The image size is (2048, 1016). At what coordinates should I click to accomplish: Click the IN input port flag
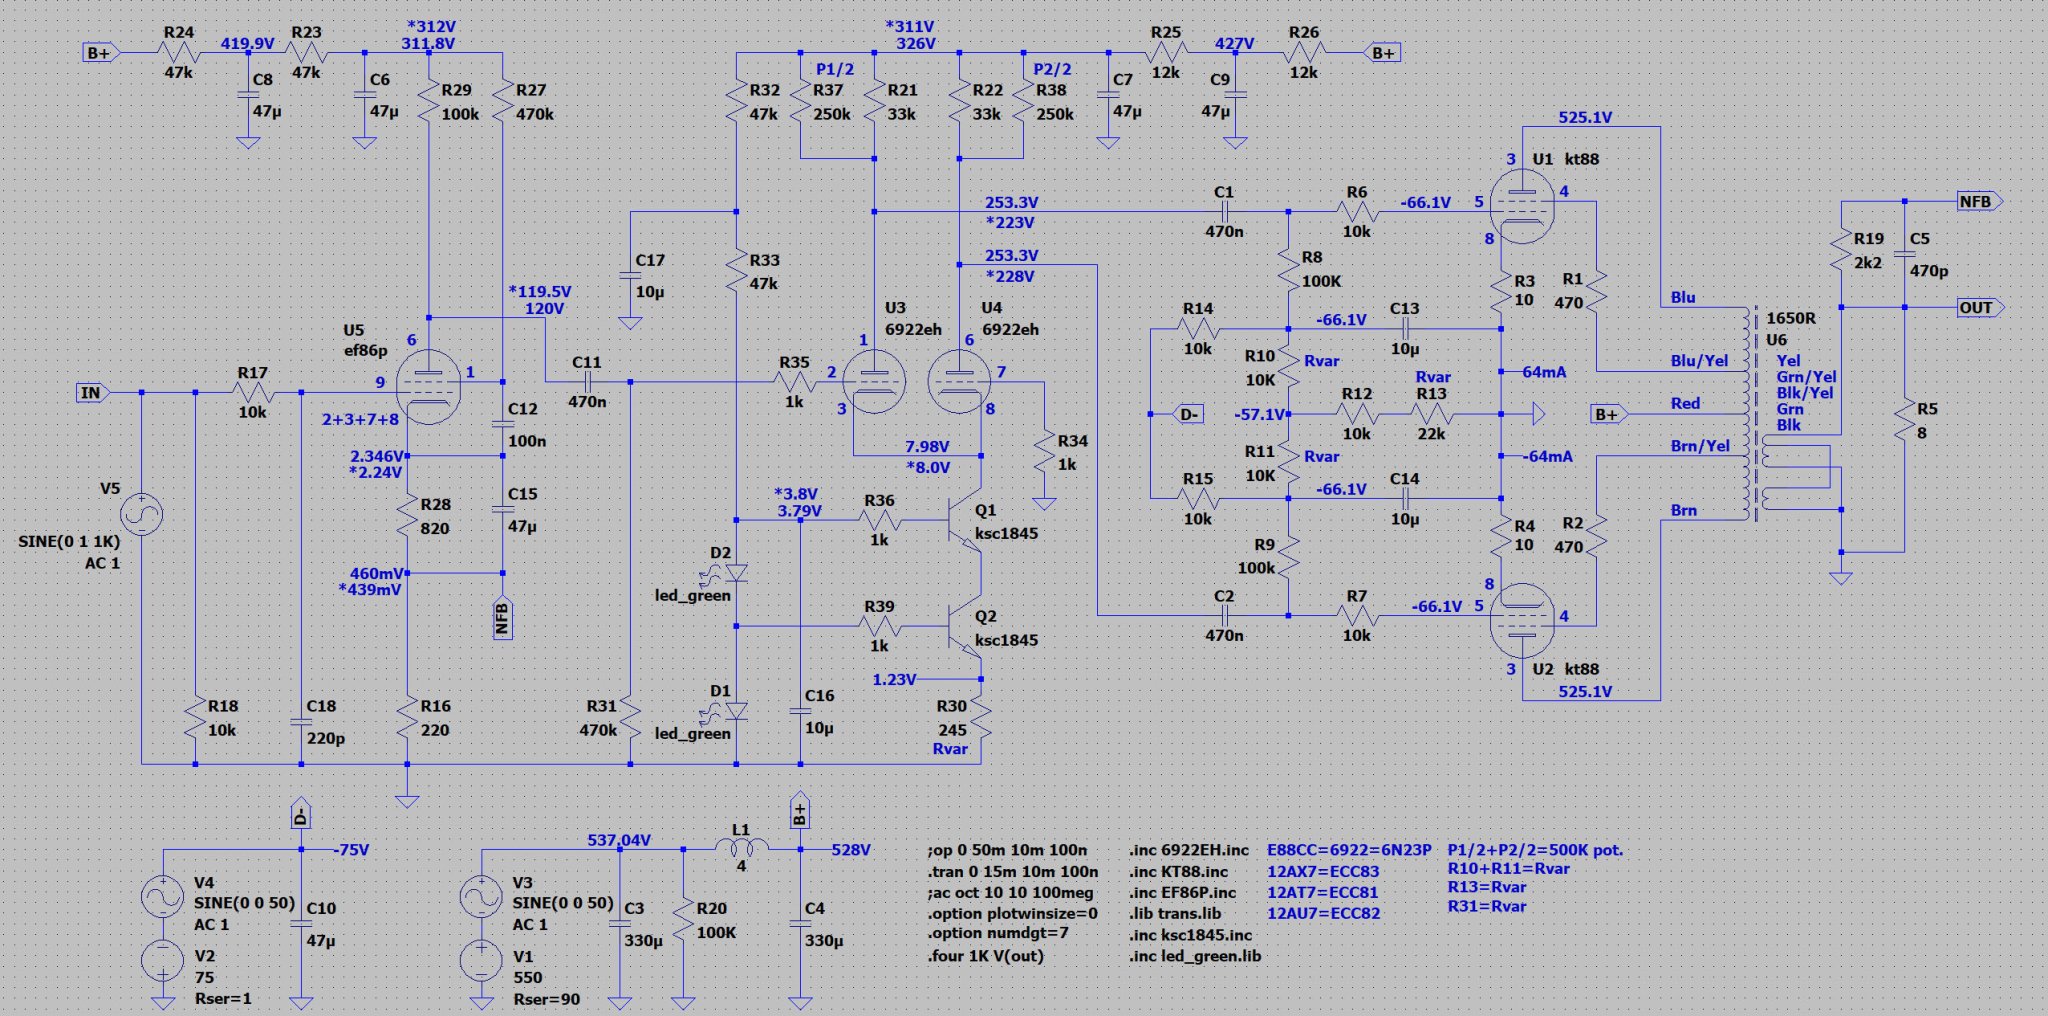92,393
